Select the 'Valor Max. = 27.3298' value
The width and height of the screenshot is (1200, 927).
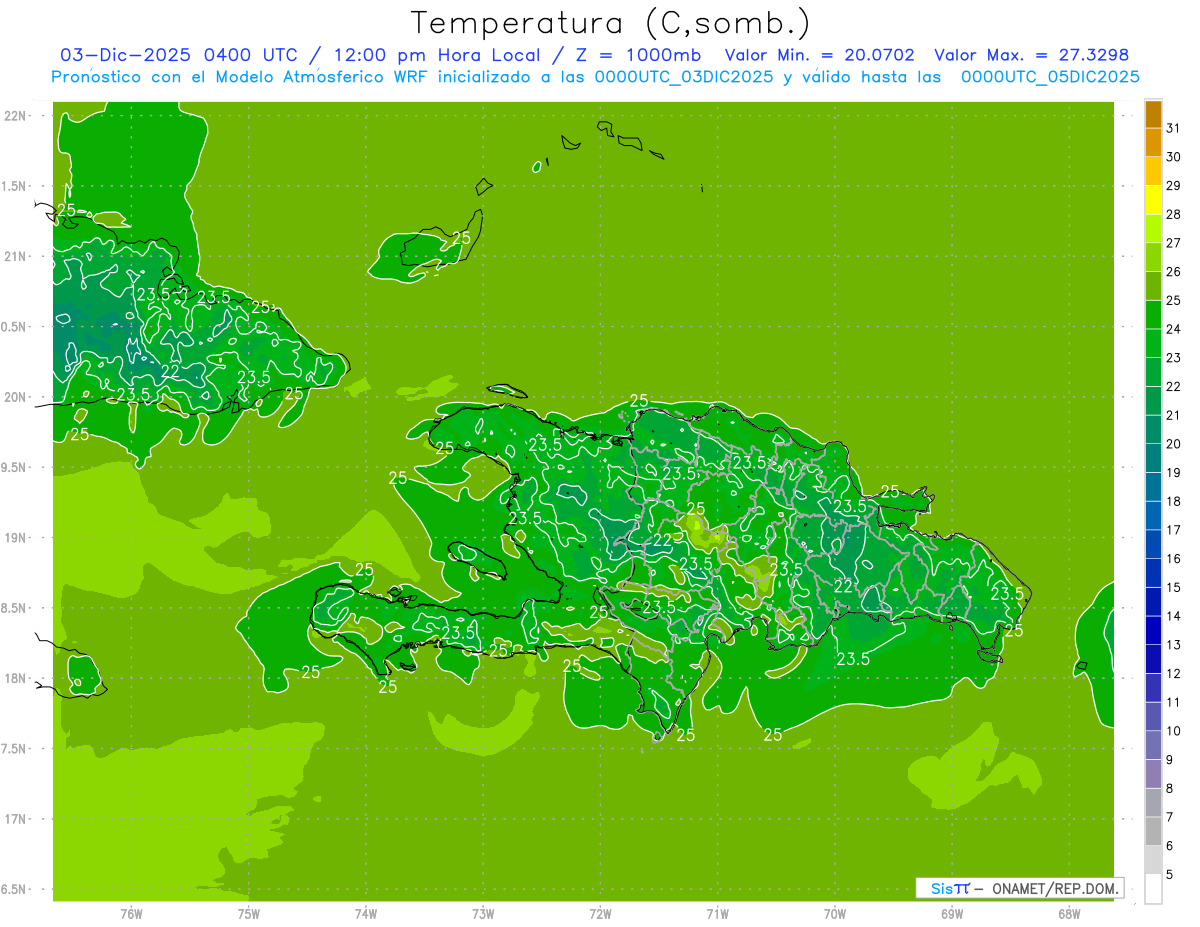point(1031,55)
